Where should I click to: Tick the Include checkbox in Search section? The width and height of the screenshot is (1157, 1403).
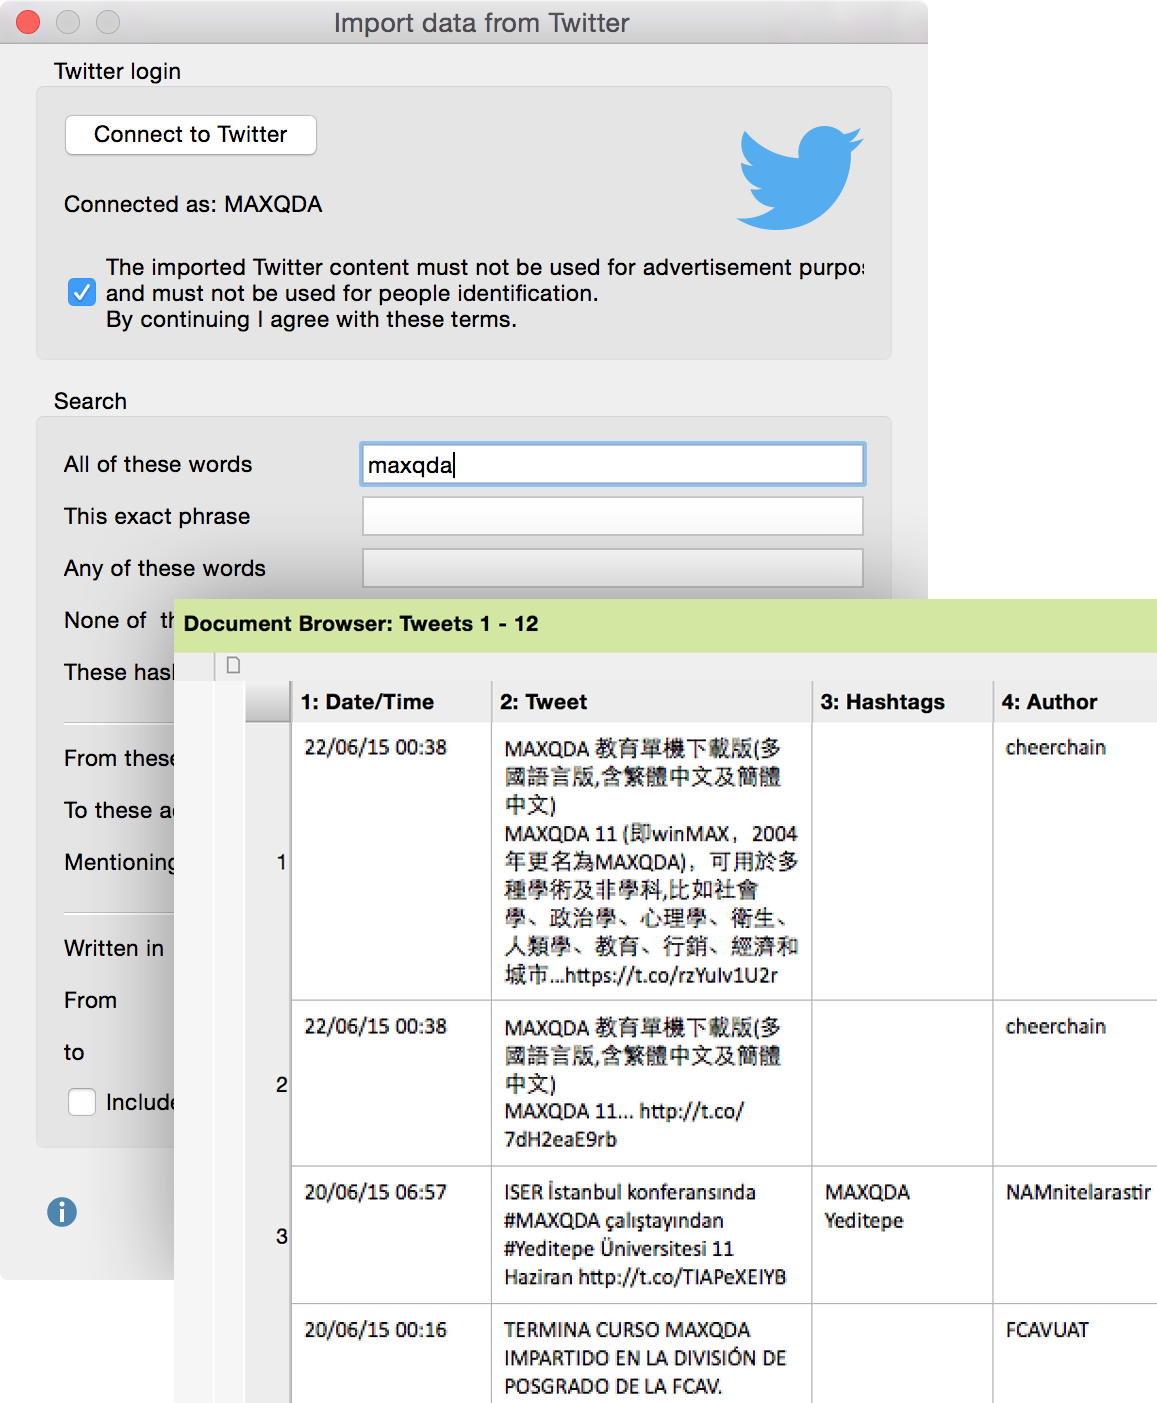tap(82, 1102)
